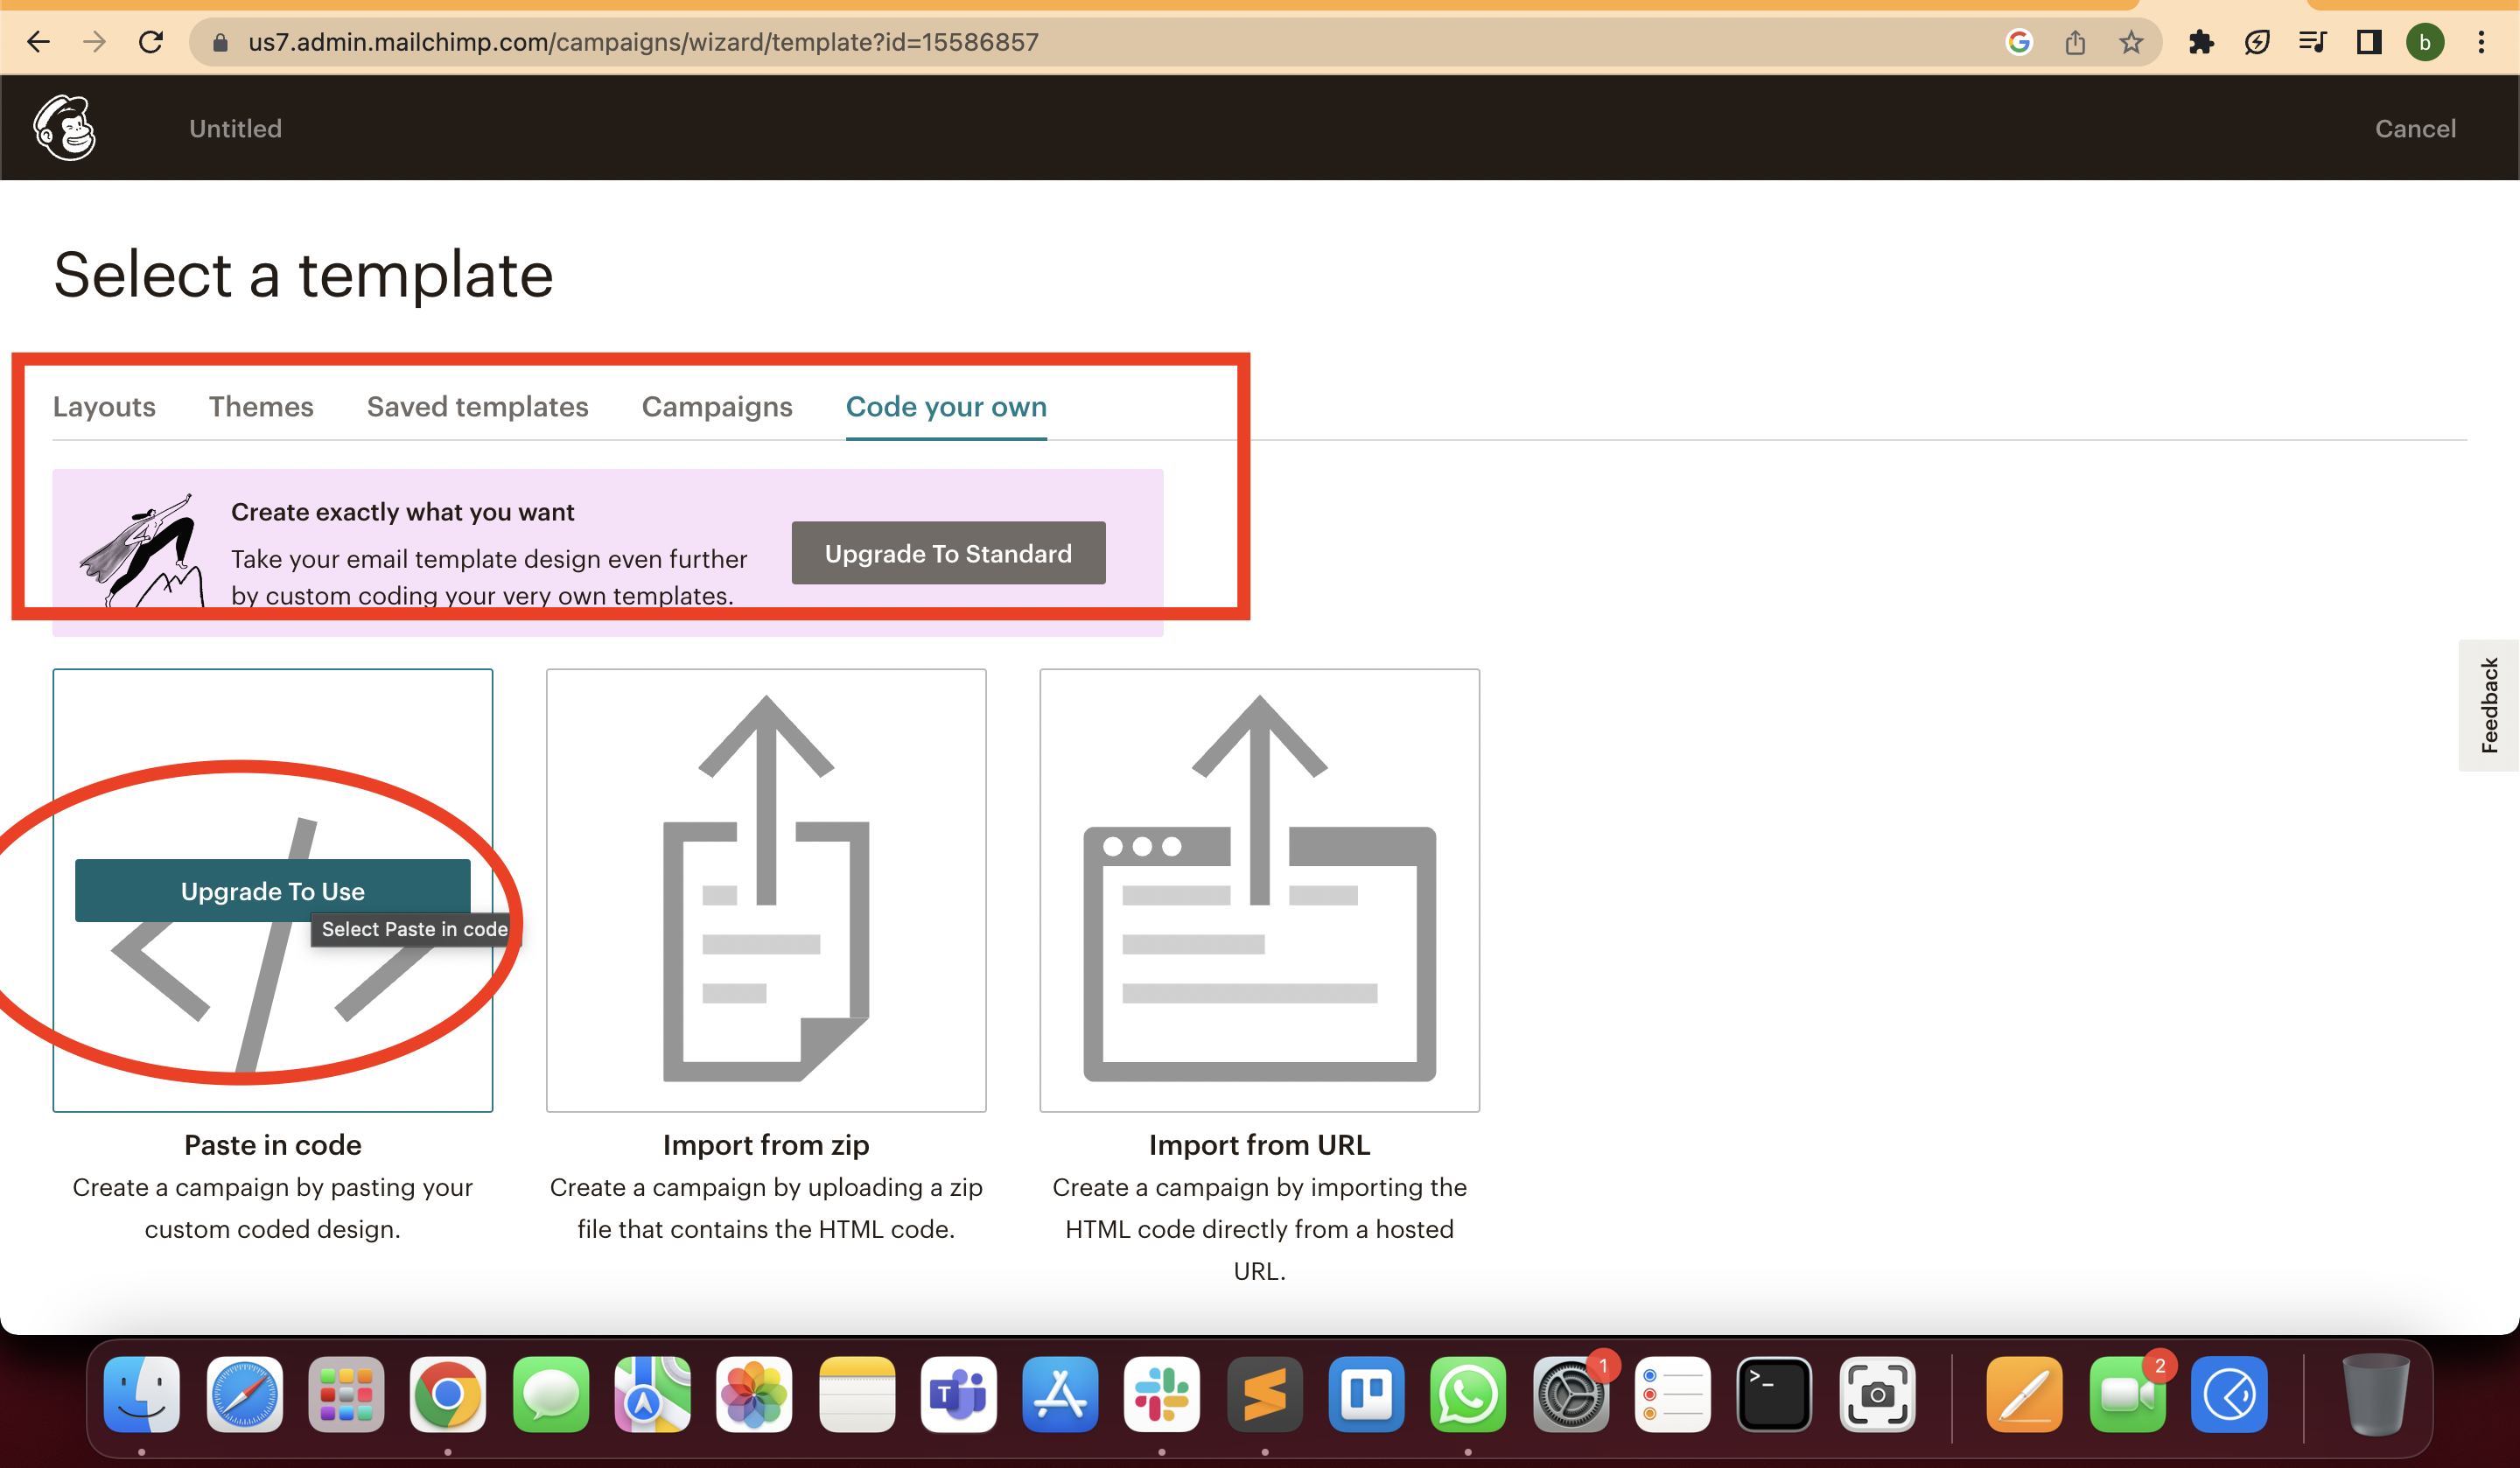
Task: Select the Code your own tab
Action: 946,406
